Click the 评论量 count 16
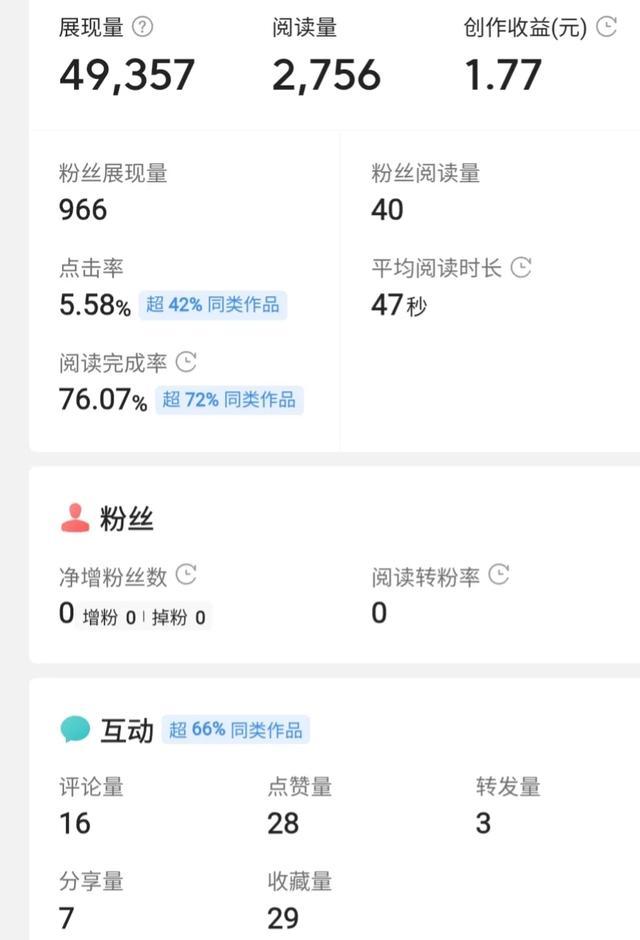This screenshot has width=640, height=940. [75, 823]
